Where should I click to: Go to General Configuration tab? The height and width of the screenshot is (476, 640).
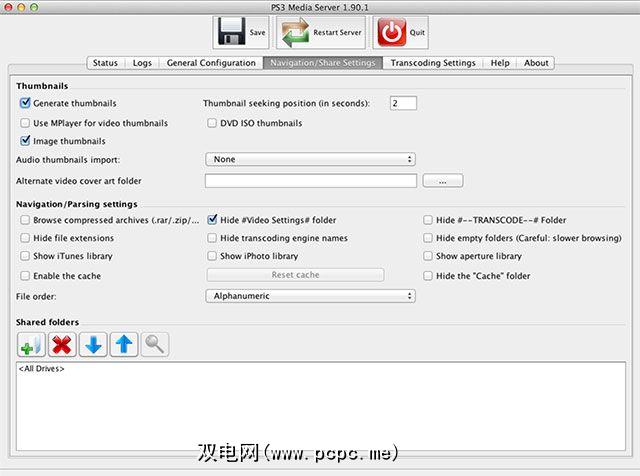[211, 63]
